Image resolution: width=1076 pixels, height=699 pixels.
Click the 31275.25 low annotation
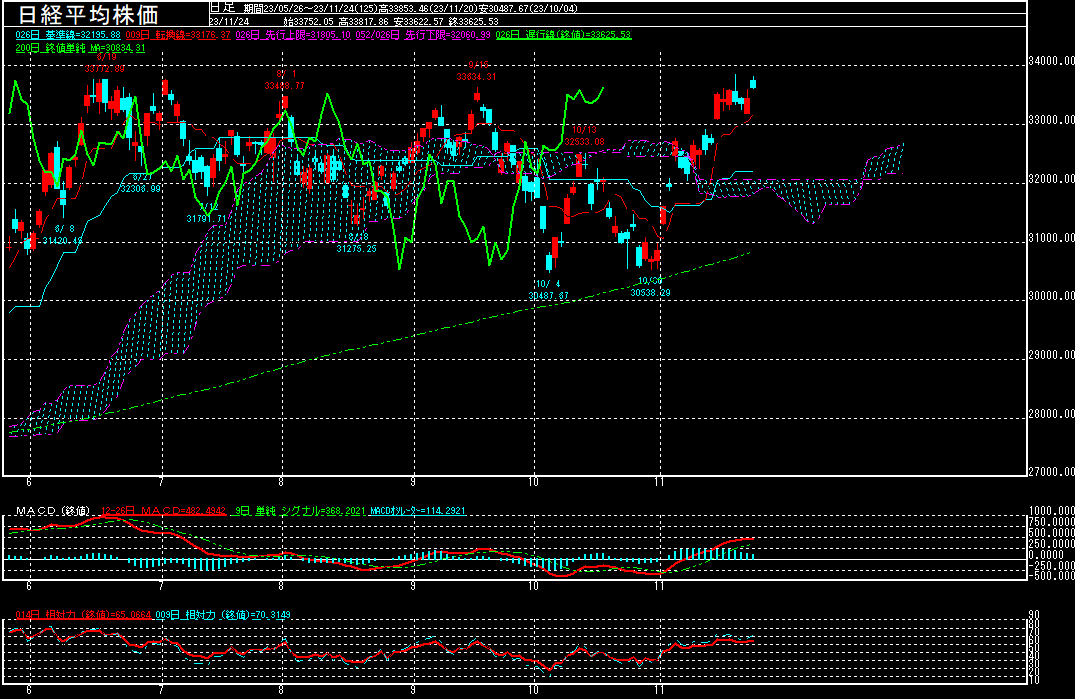[357, 249]
